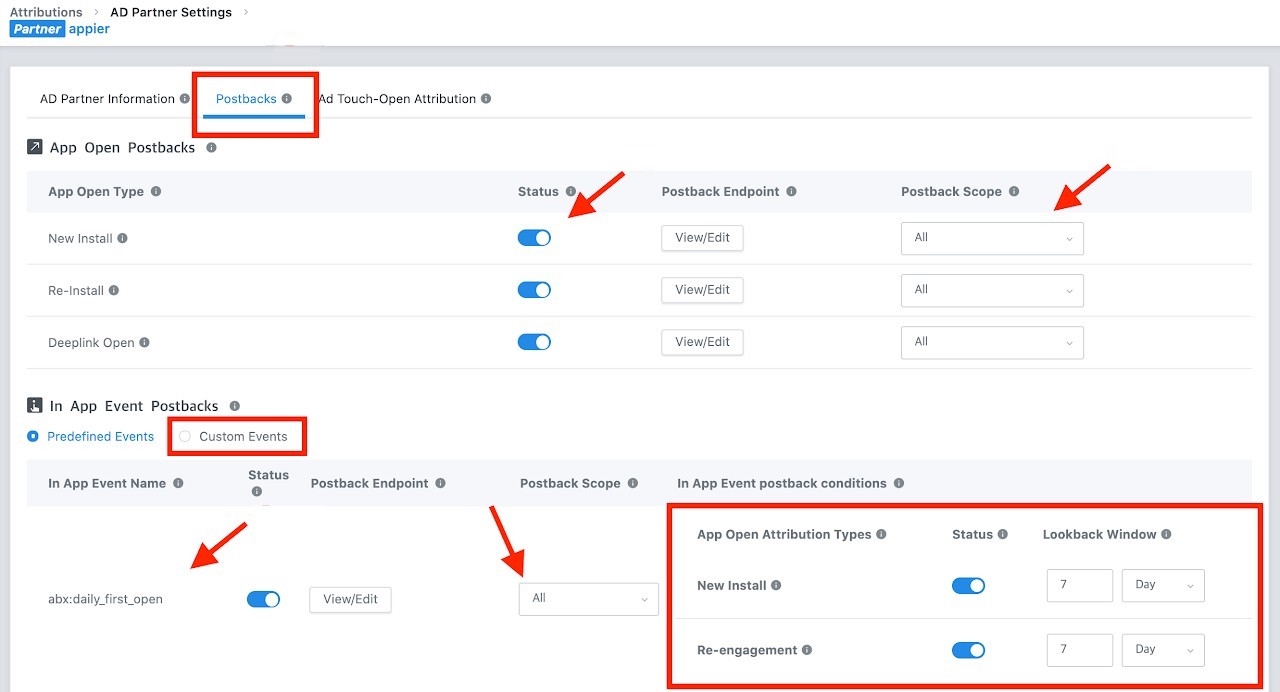This screenshot has width=1280, height=692.
Task: Disable the New Install postback status toggle
Action: 534,238
